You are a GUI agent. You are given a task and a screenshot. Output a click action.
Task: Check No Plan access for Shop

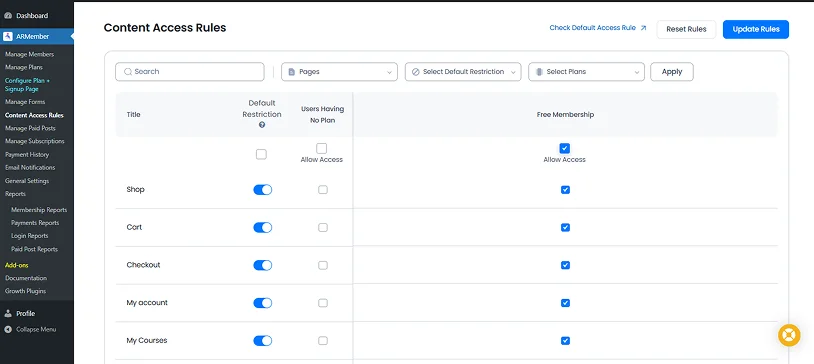click(323, 190)
